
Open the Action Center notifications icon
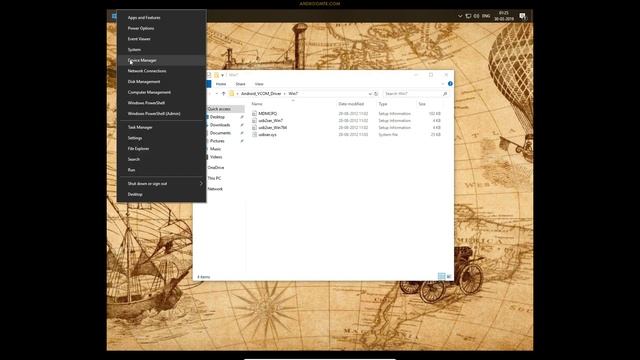click(522, 16)
